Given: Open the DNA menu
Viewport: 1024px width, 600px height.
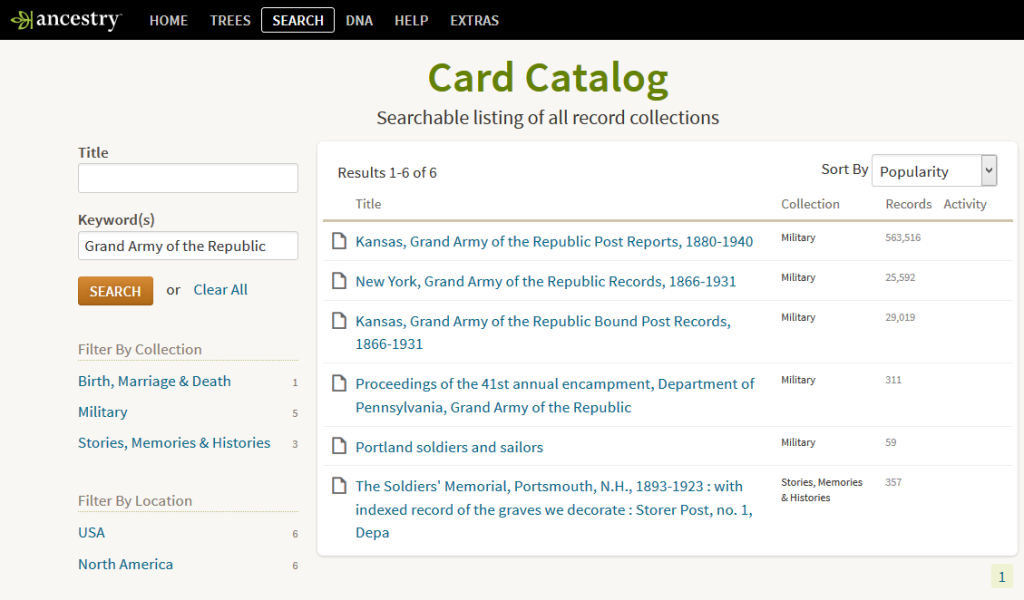Looking at the screenshot, I should (359, 21).
